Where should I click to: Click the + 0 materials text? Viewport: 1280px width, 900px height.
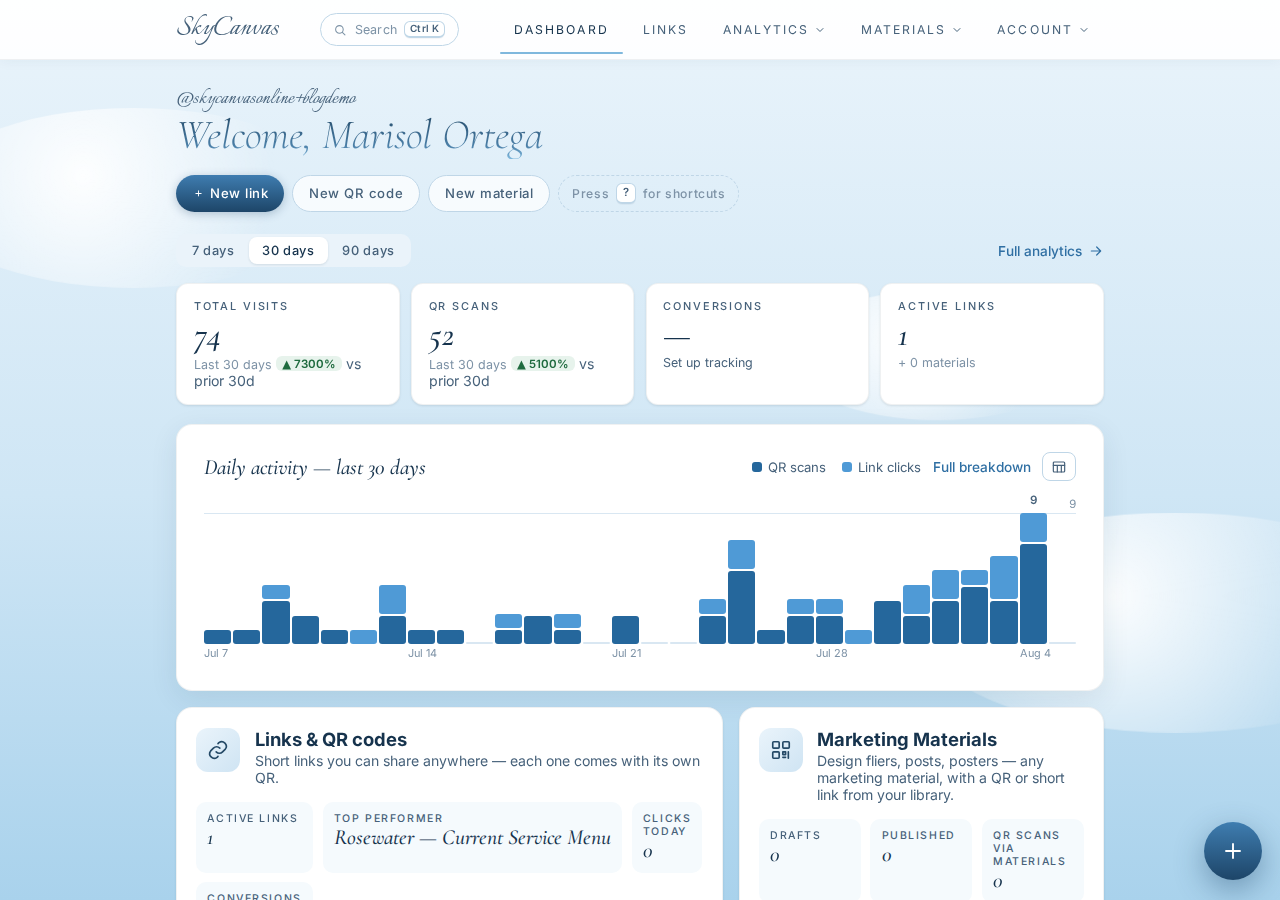(936, 363)
